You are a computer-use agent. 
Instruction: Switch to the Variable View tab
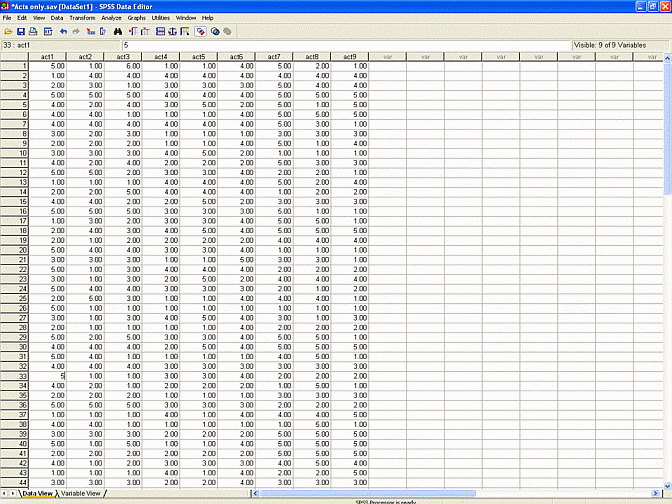coord(80,493)
